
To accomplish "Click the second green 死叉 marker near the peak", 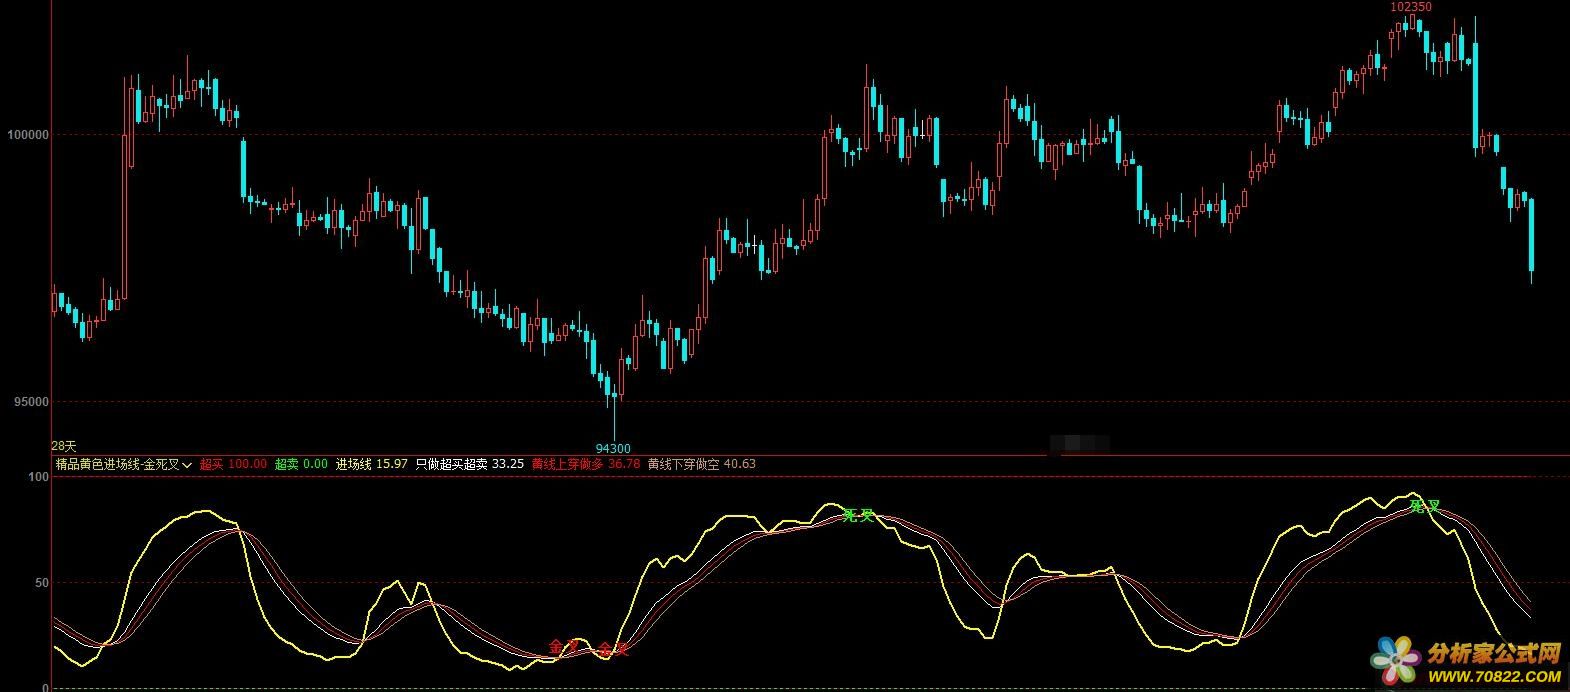I will pyautogui.click(x=1425, y=506).
